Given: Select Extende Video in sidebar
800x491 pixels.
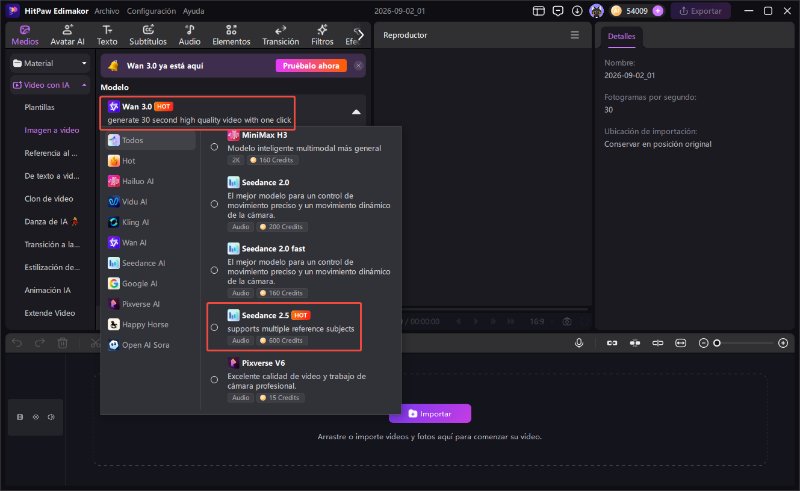Looking at the screenshot, I should 49,313.
